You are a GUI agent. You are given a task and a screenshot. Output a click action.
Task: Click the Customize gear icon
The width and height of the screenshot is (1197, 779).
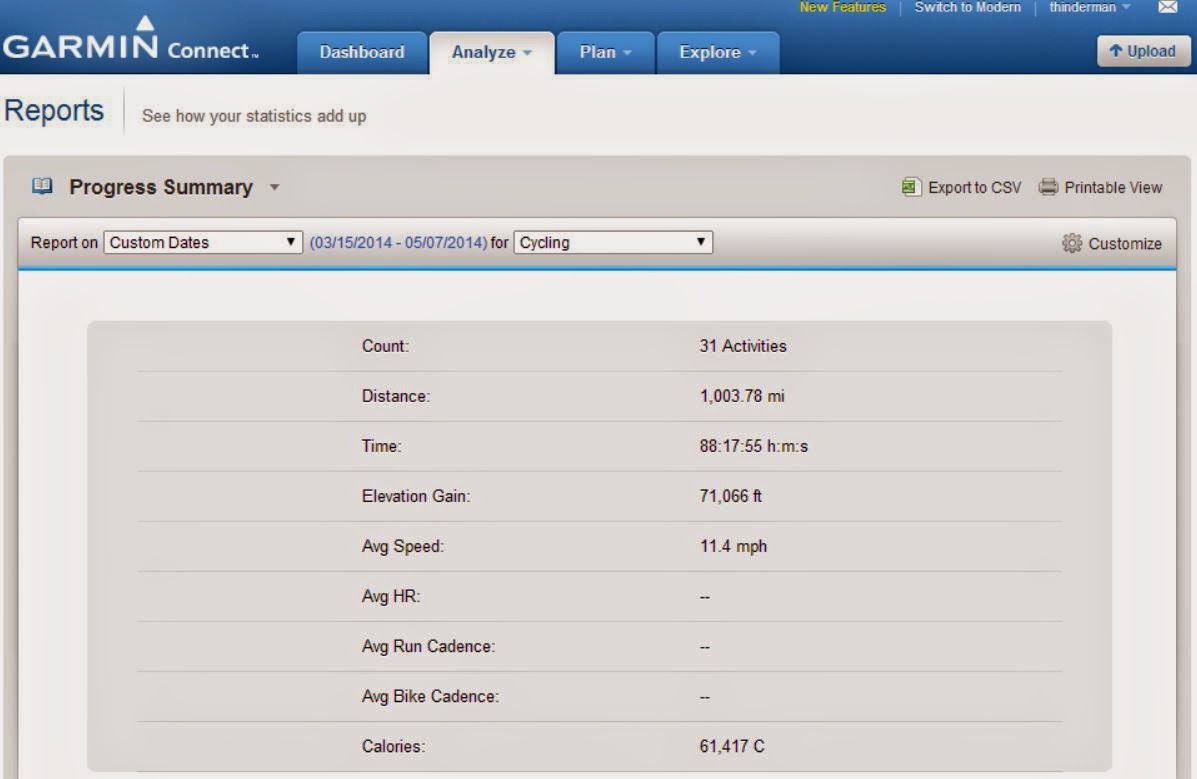point(1072,243)
